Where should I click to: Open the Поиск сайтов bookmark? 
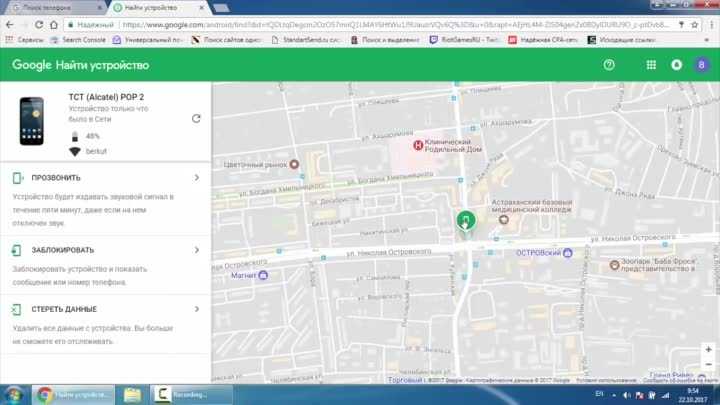[x=226, y=40]
